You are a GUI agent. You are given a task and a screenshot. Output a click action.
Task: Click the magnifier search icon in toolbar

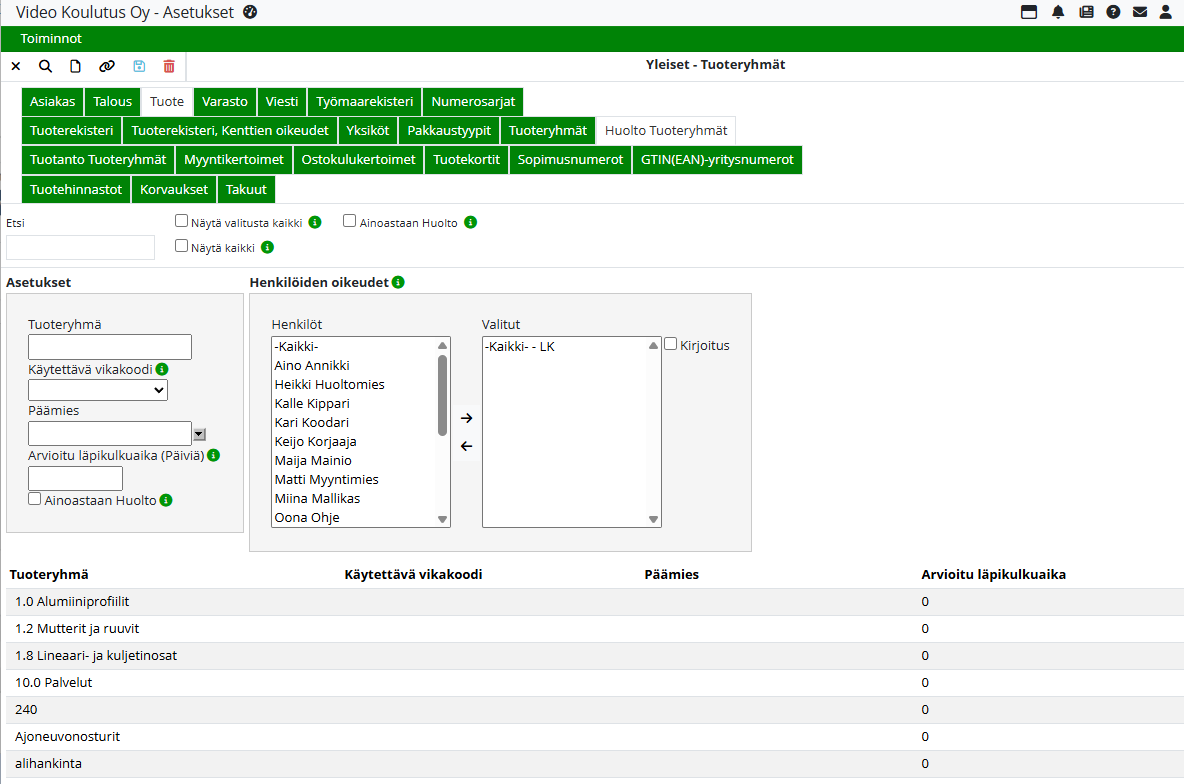pyautogui.click(x=45, y=66)
